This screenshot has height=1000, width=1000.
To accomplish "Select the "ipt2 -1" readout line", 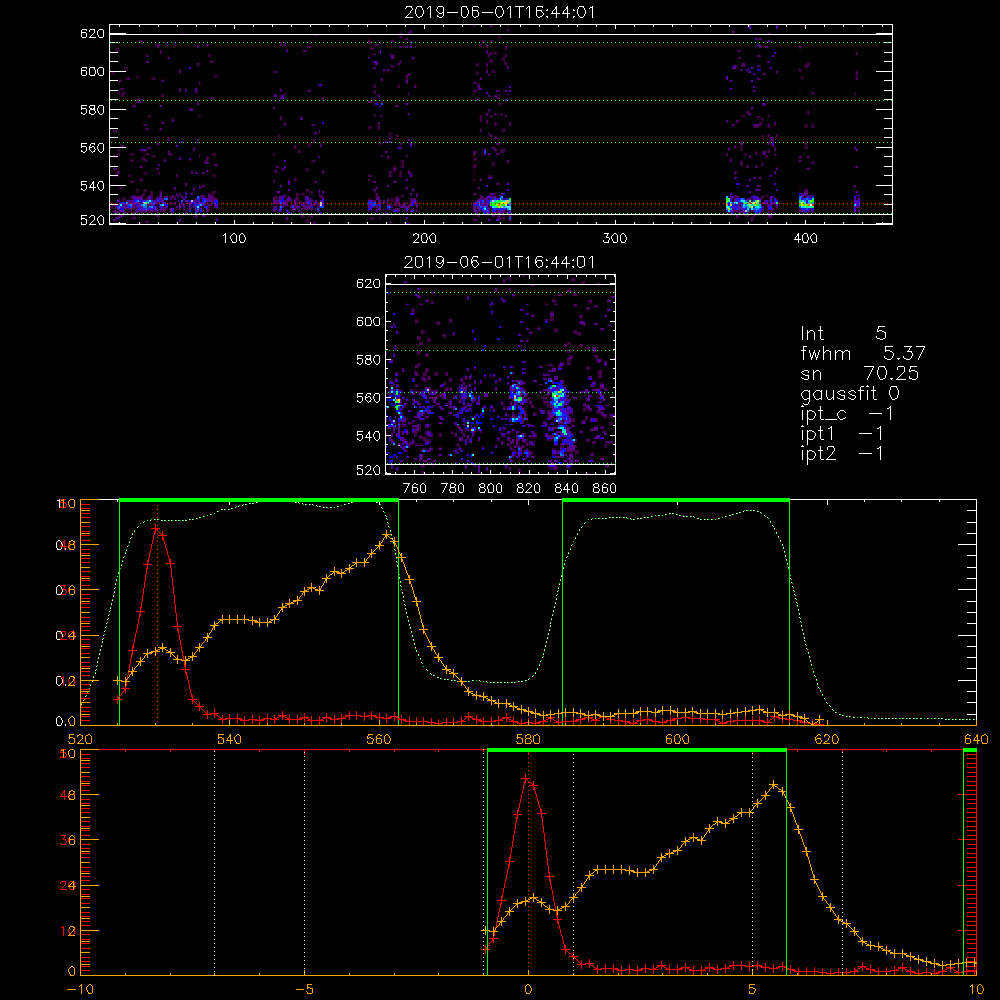I will point(842,453).
